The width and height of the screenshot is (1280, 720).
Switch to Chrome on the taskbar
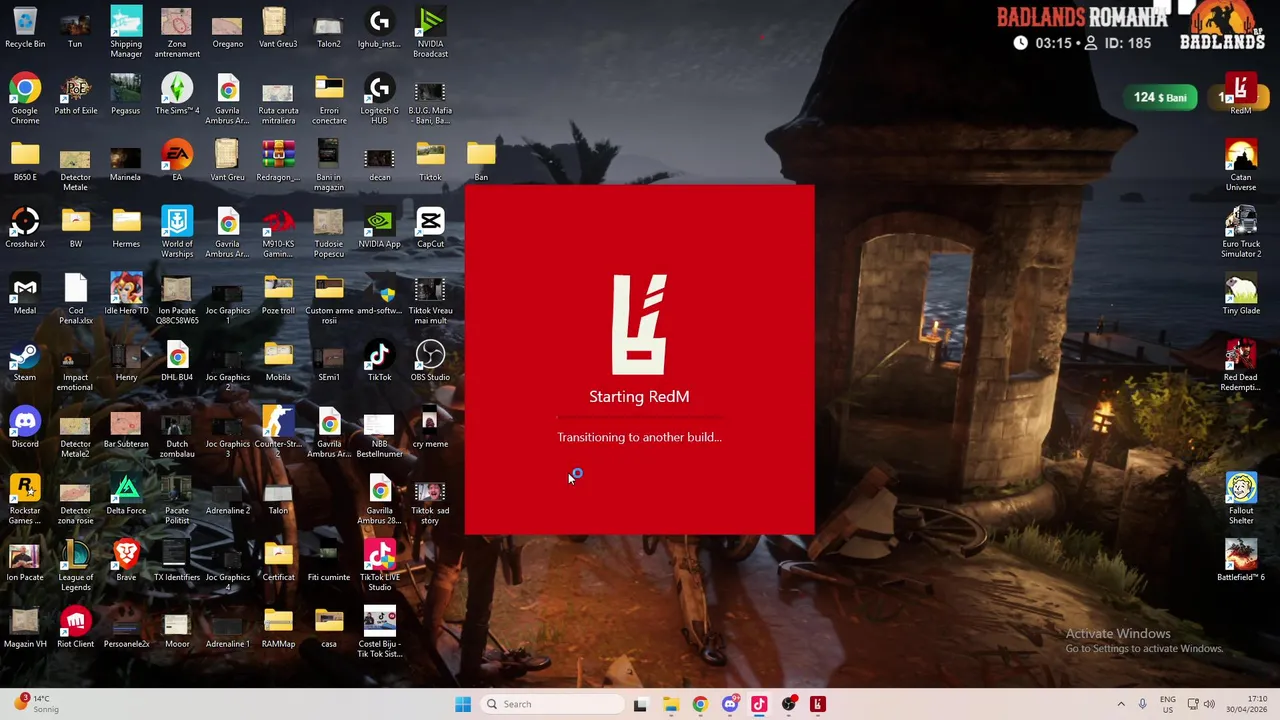(x=700, y=704)
